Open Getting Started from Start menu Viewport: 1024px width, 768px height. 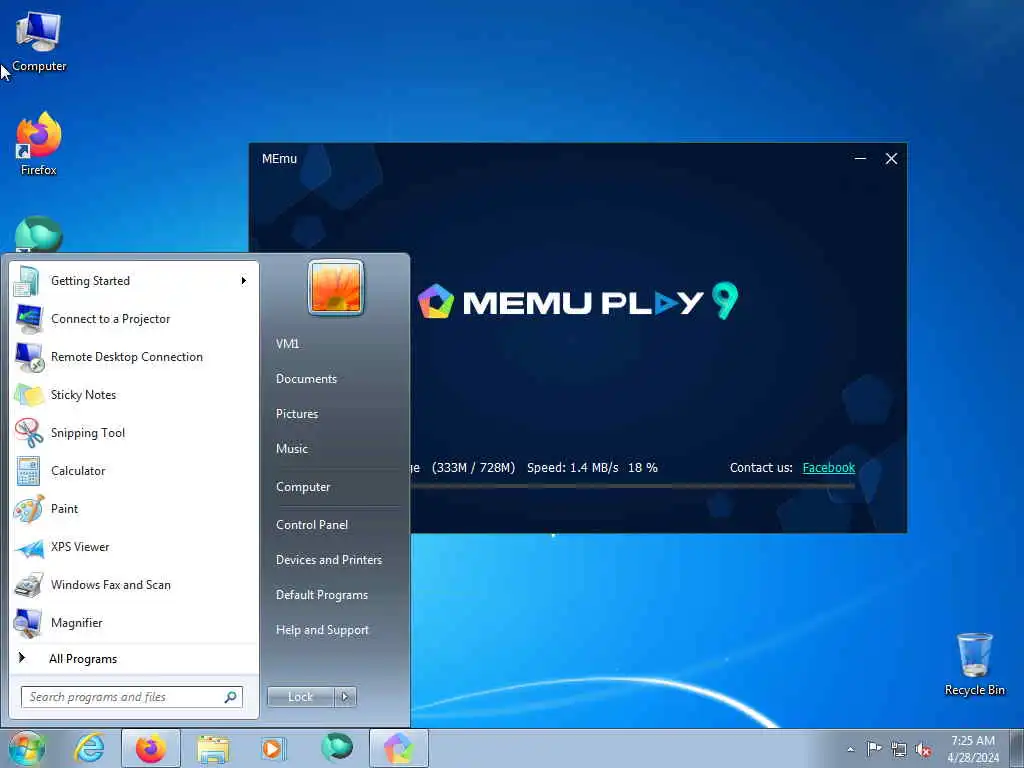(x=134, y=281)
